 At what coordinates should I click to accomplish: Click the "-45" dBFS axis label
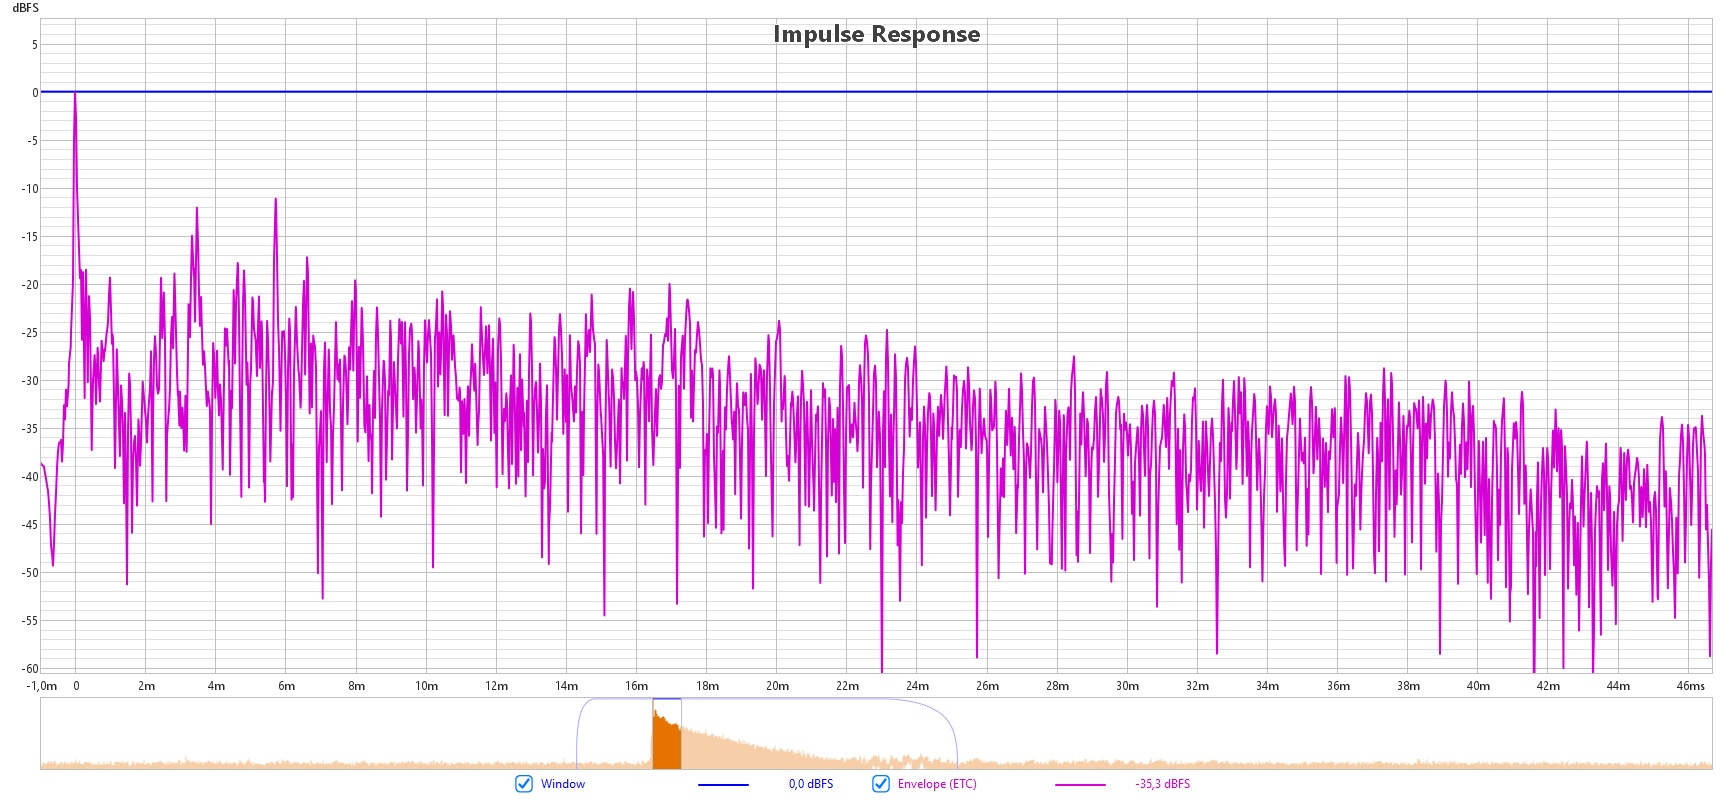[x=31, y=525]
